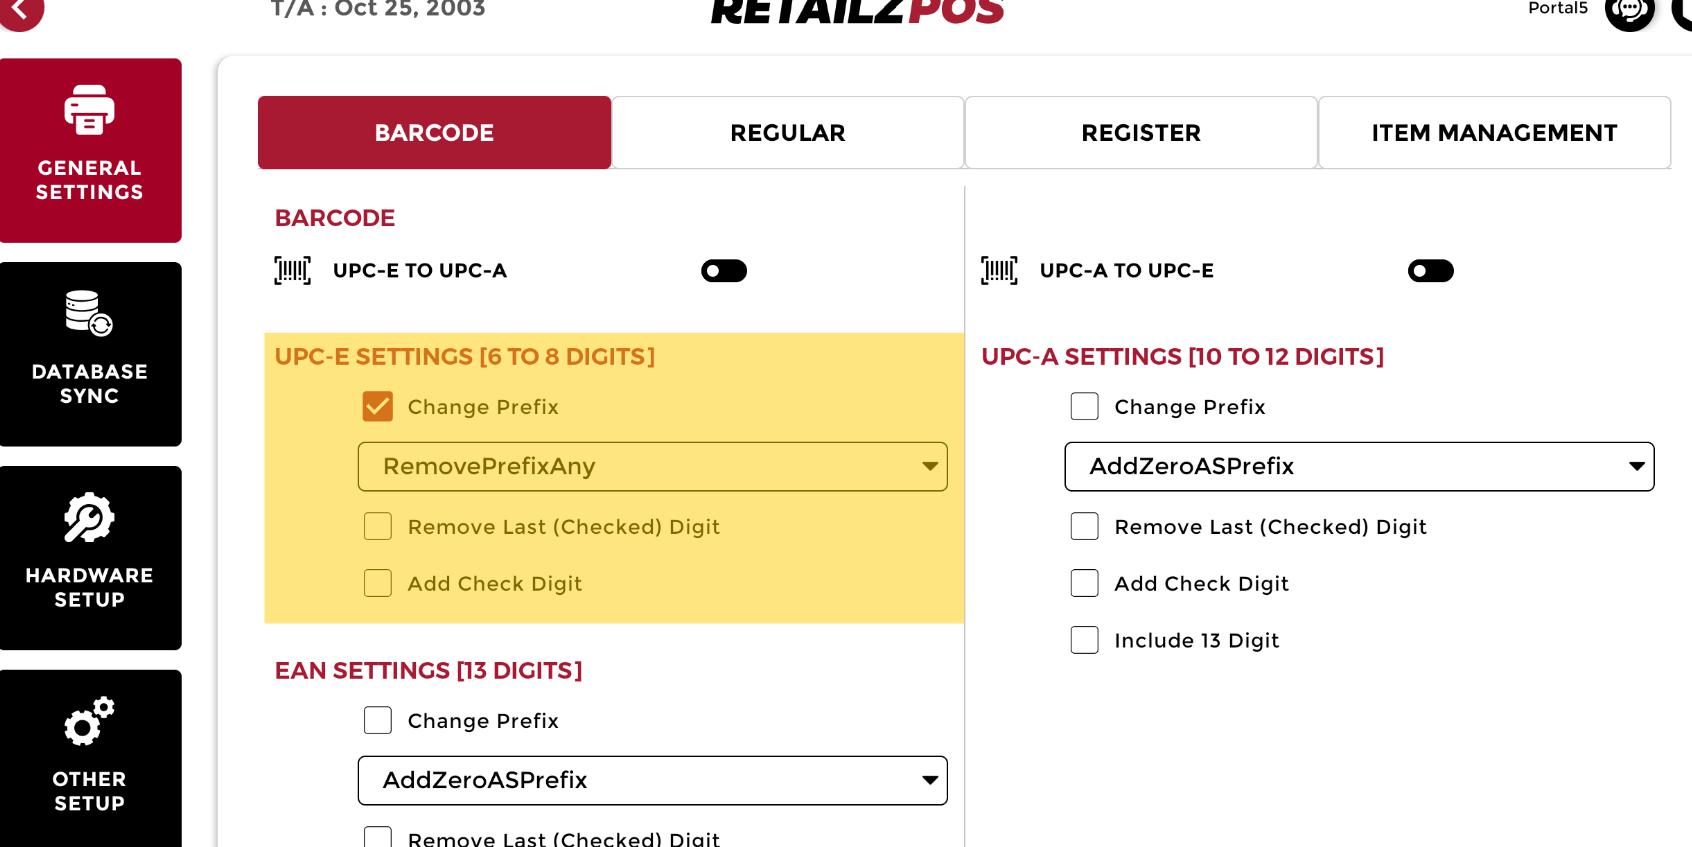The width and height of the screenshot is (1692, 847).
Task: Click the General Settings printer icon
Action: (x=90, y=110)
